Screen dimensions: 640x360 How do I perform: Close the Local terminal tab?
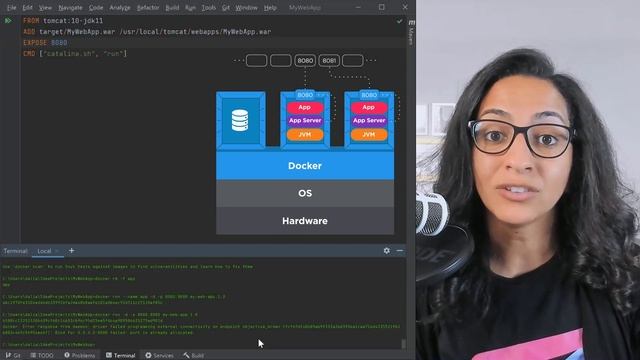[x=57, y=251]
